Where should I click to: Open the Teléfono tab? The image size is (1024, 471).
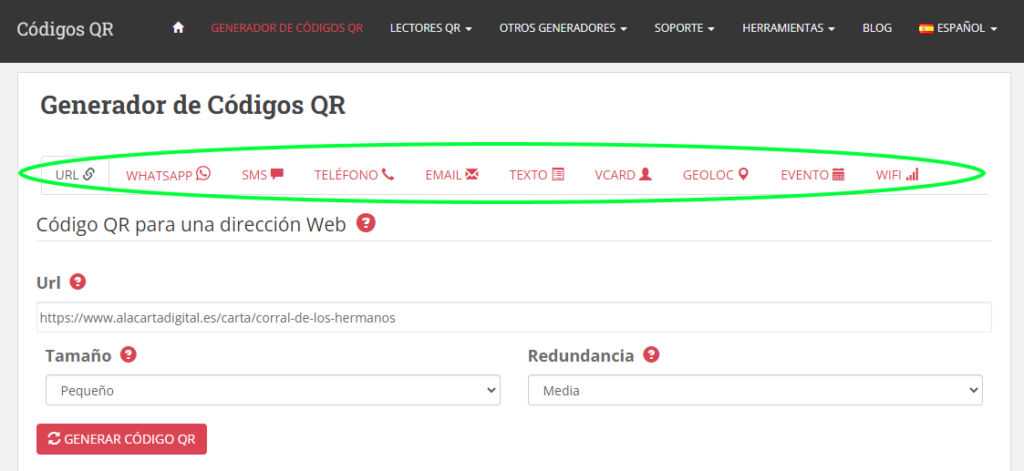pyautogui.click(x=354, y=174)
